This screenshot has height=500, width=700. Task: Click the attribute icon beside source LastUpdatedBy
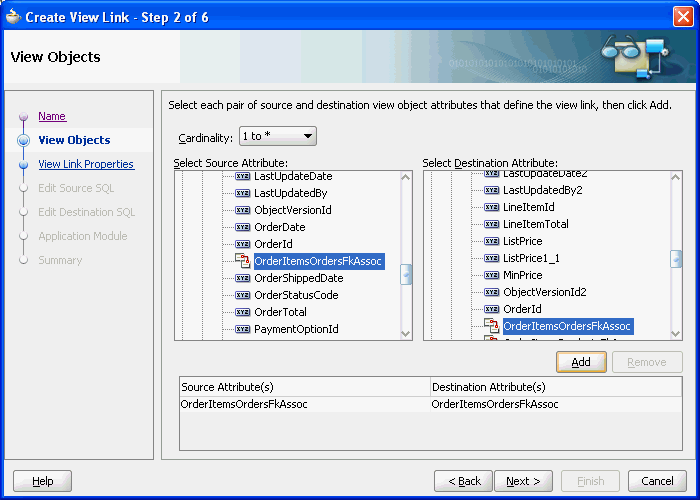pyautogui.click(x=242, y=193)
